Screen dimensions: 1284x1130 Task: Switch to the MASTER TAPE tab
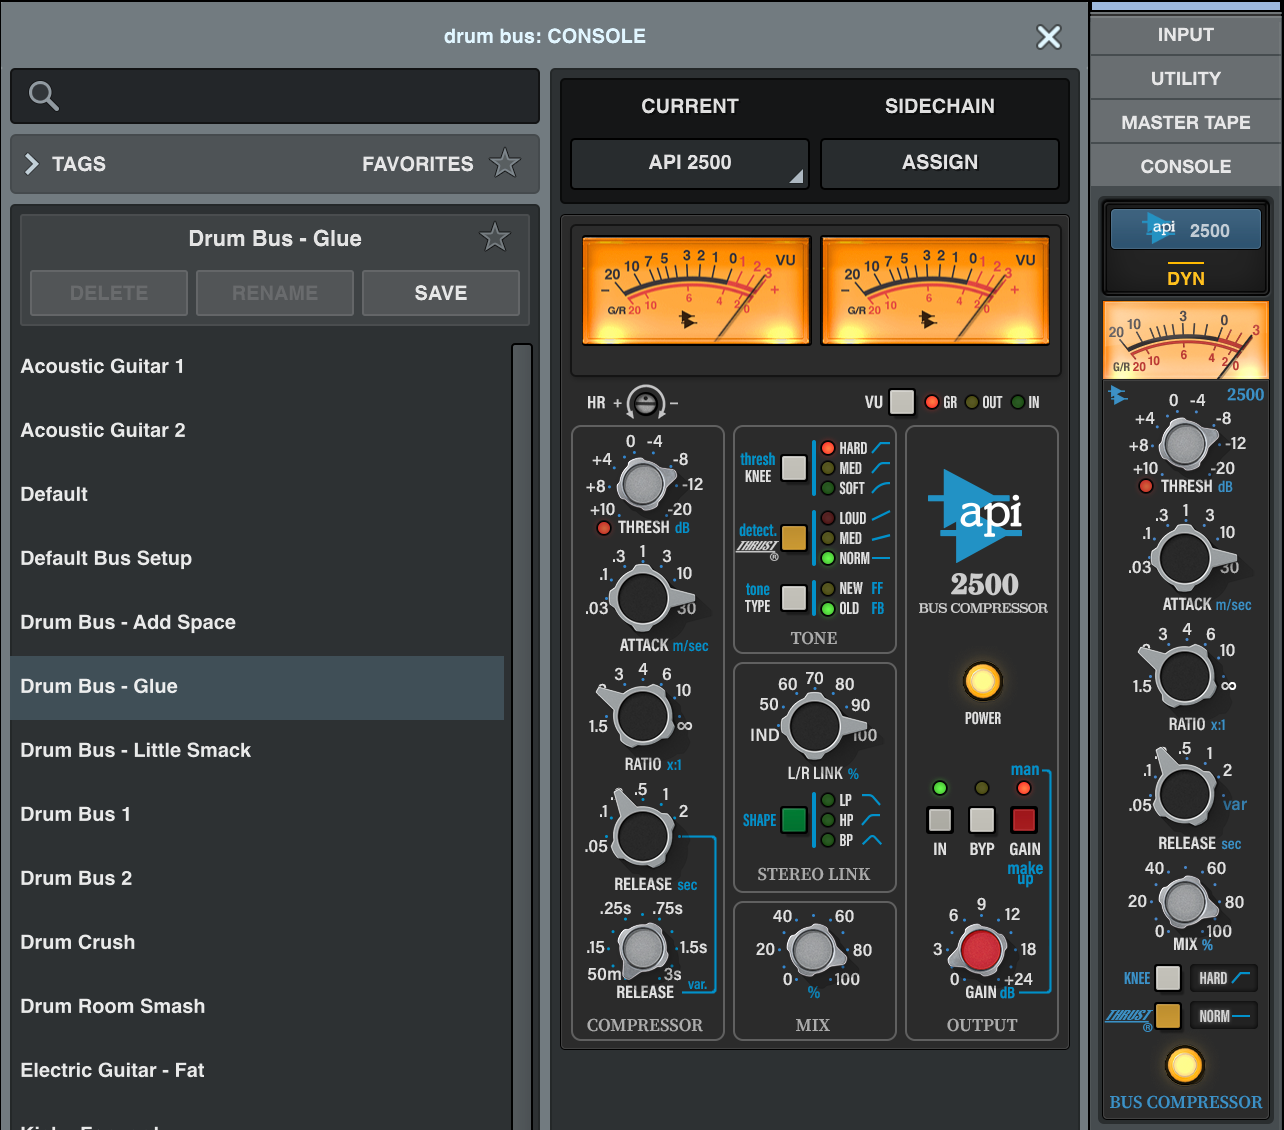tap(1185, 121)
